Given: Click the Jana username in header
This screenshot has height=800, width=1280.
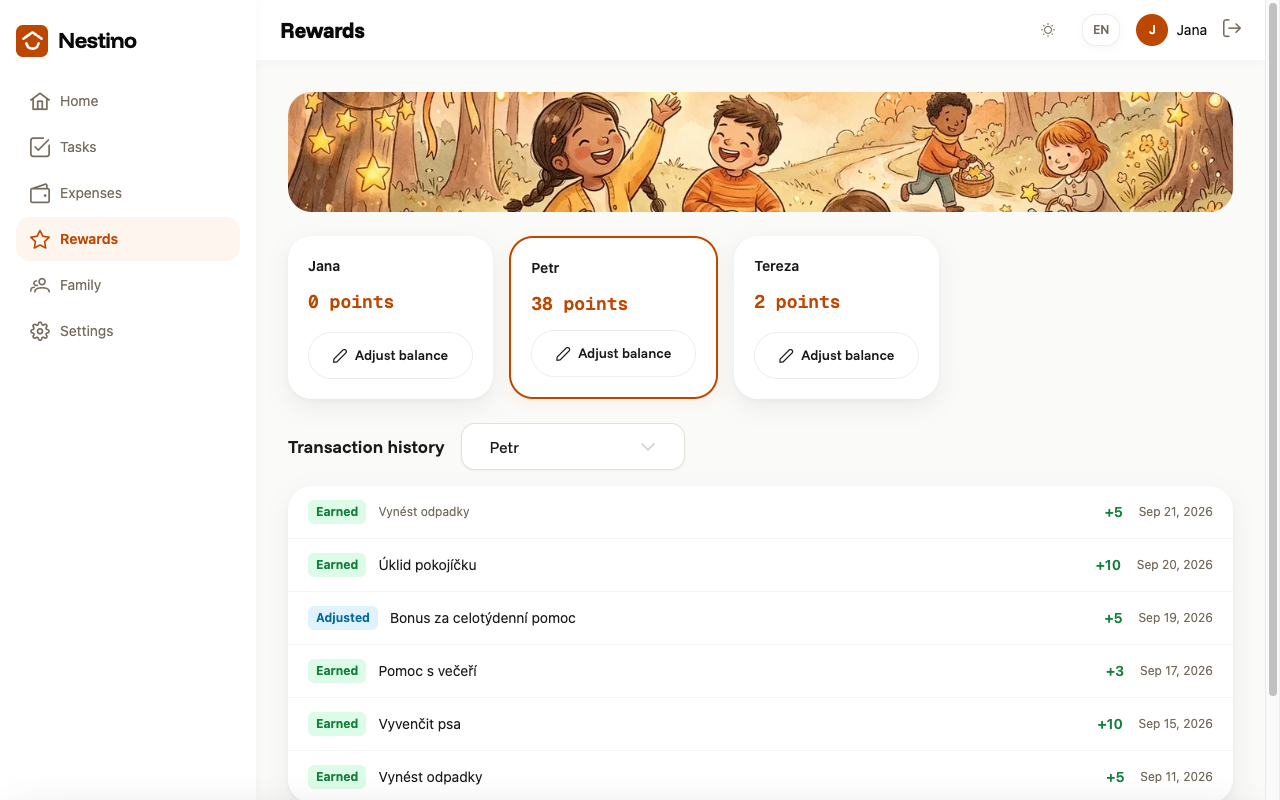Looking at the screenshot, I should [1191, 30].
